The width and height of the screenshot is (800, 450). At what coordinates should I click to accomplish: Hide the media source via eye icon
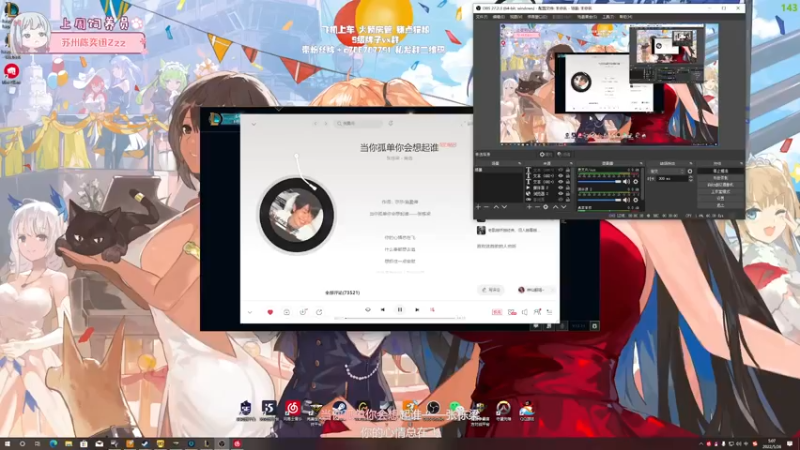coord(561,188)
